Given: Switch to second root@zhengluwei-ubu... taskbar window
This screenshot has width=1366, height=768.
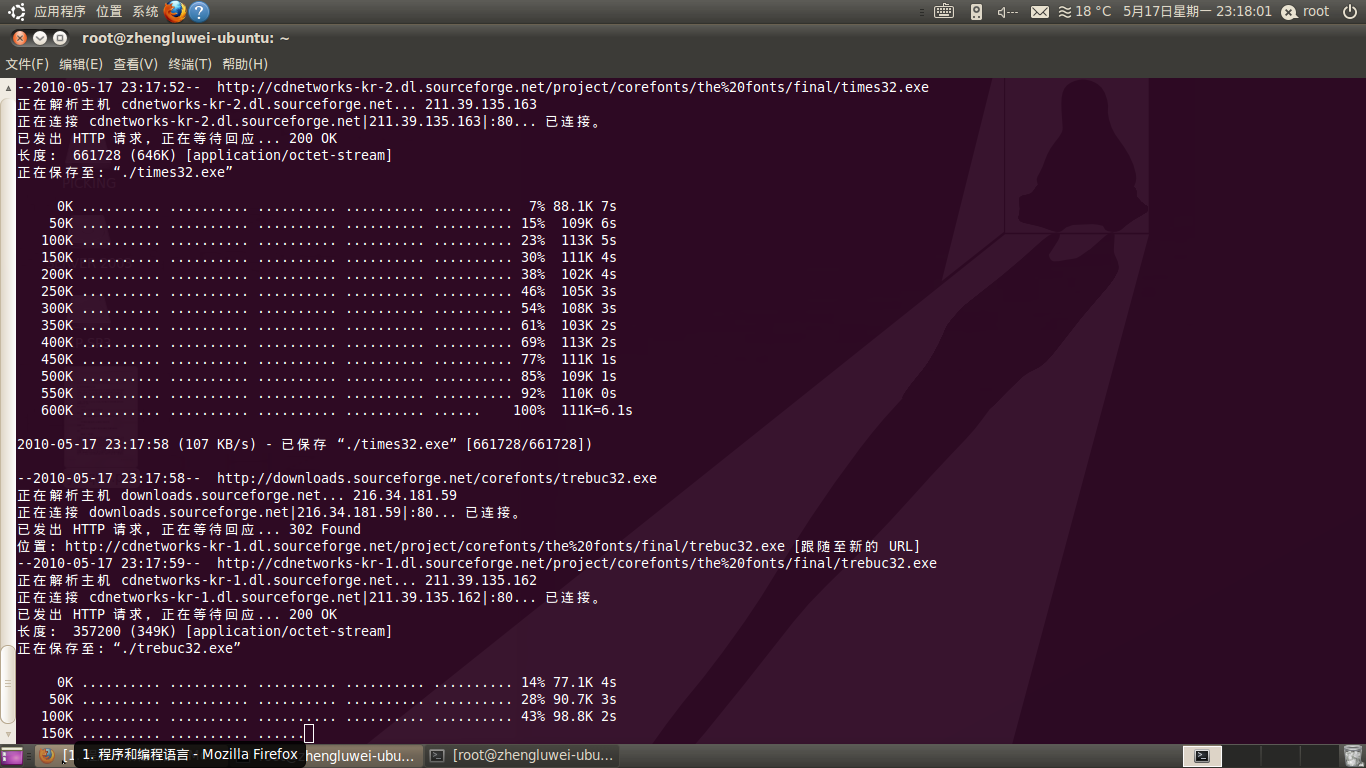Looking at the screenshot, I should 522,756.
